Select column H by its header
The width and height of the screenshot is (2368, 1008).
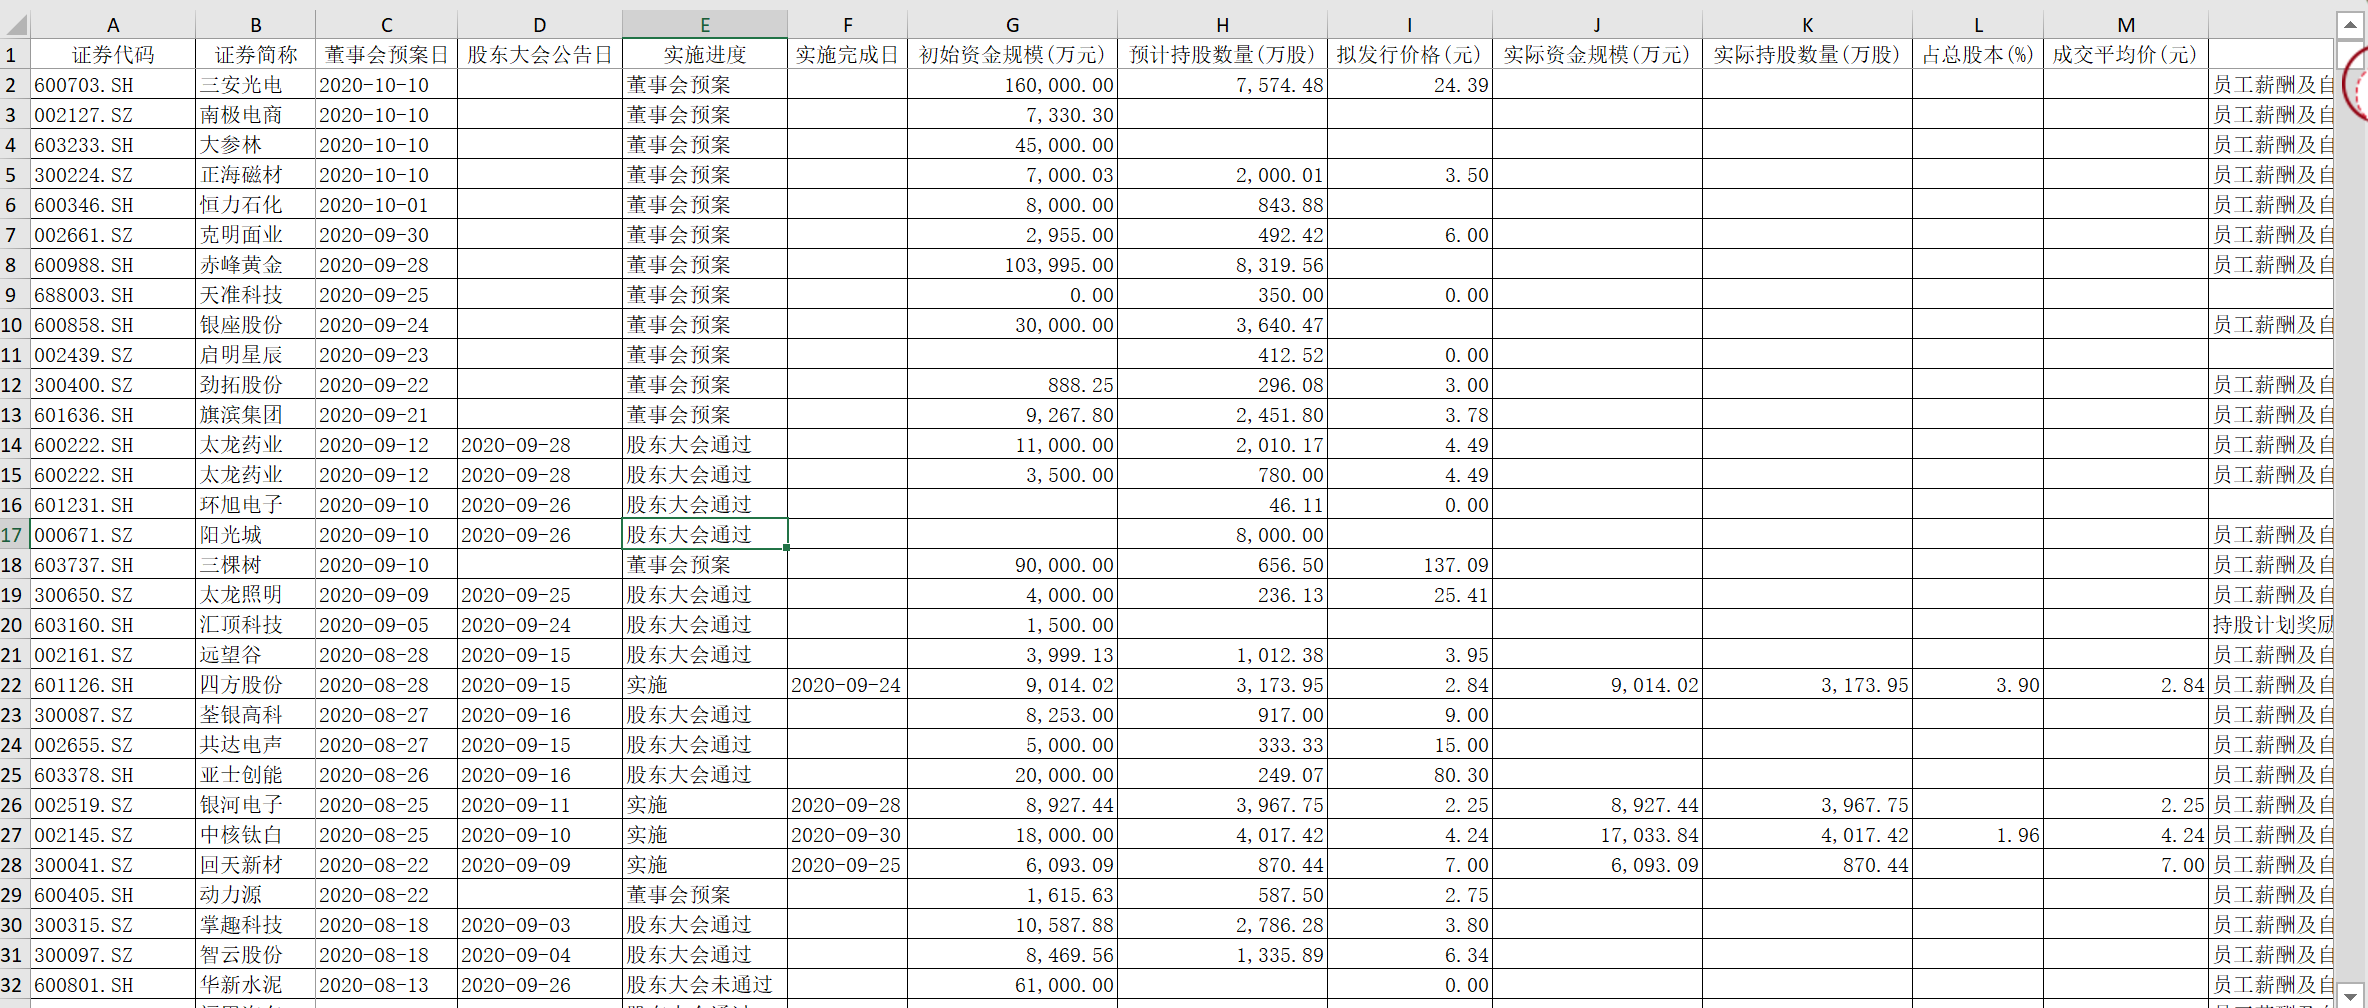point(1223,25)
